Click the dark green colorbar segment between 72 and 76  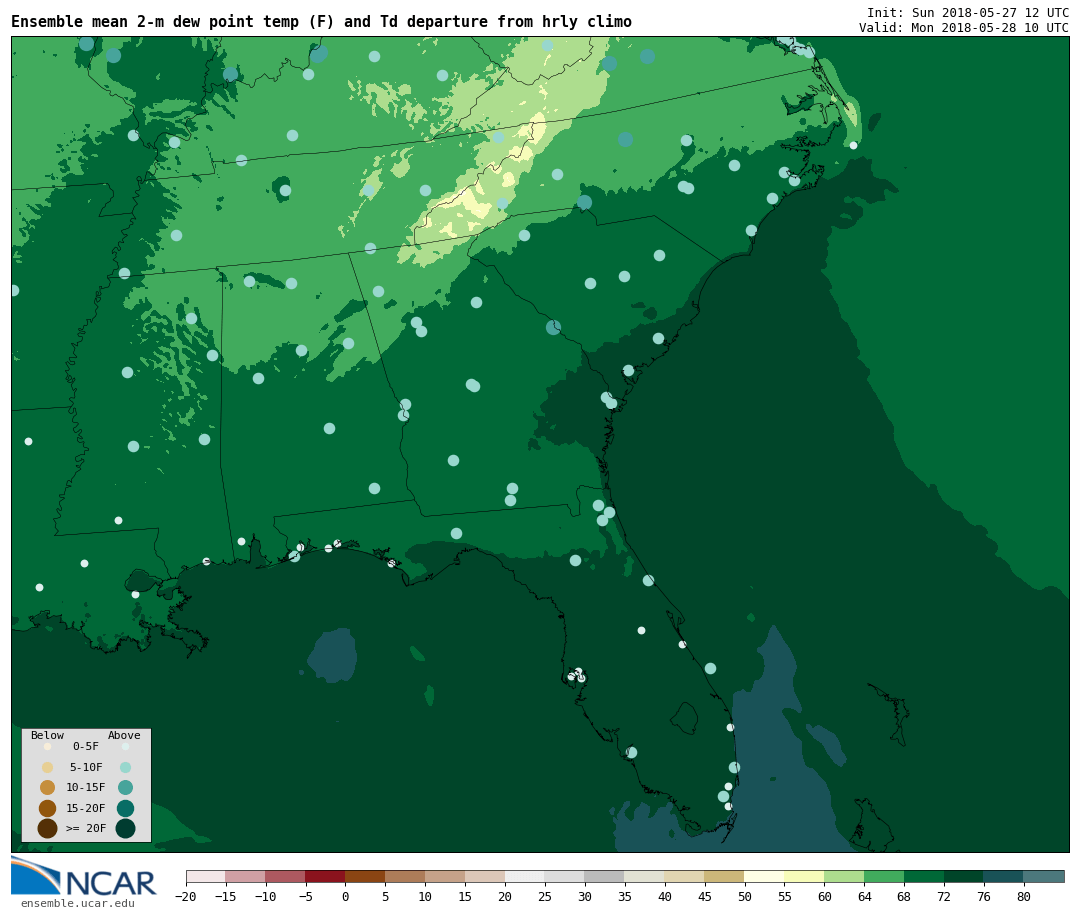point(964,877)
